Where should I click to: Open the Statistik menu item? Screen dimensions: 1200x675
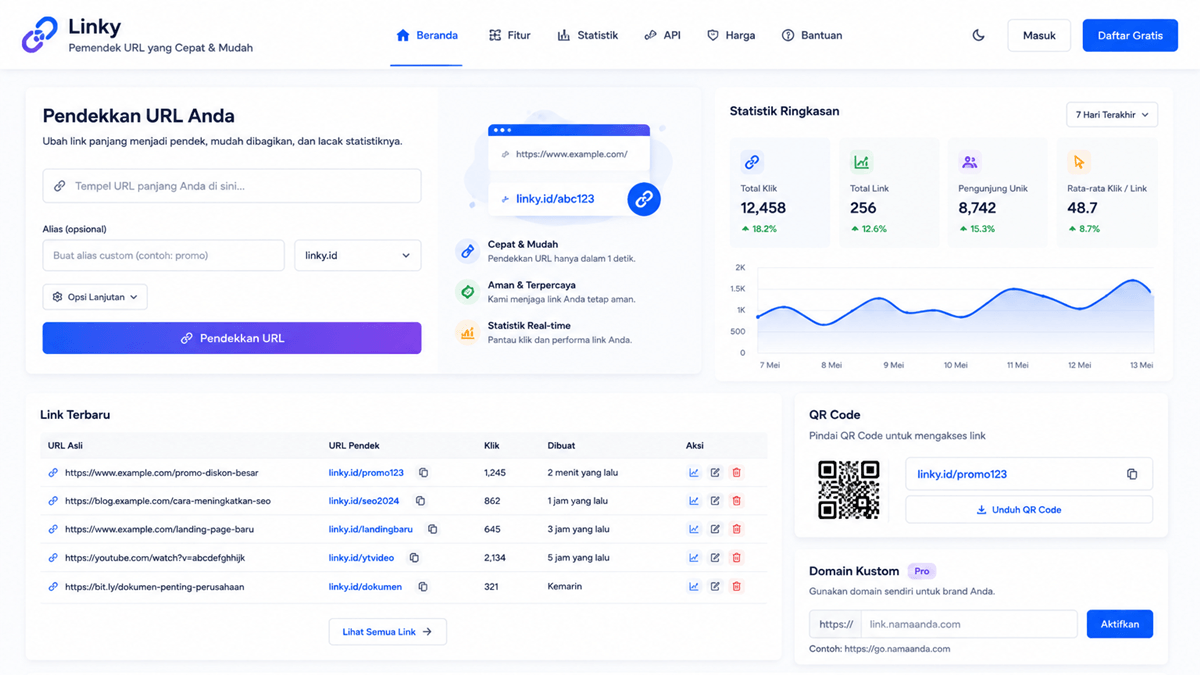click(x=588, y=35)
